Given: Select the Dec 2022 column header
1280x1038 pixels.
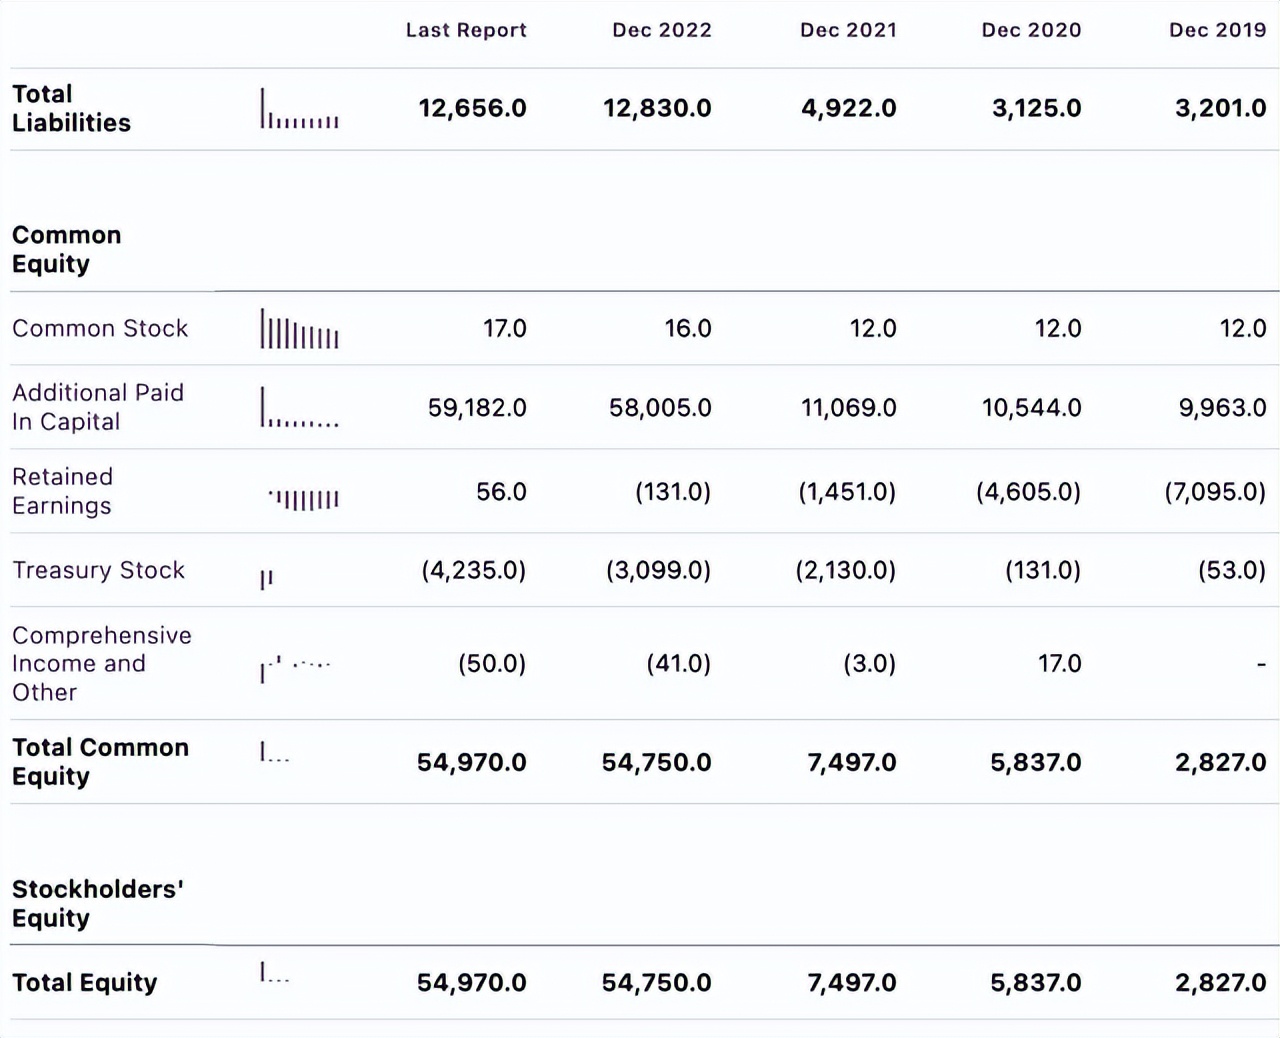Looking at the screenshot, I should coord(662,30).
